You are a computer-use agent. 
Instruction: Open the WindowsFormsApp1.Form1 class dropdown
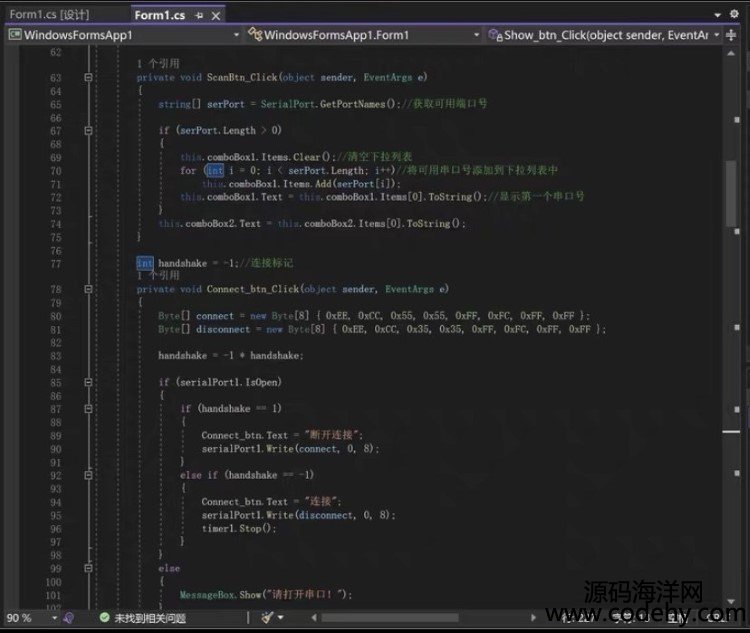476,35
